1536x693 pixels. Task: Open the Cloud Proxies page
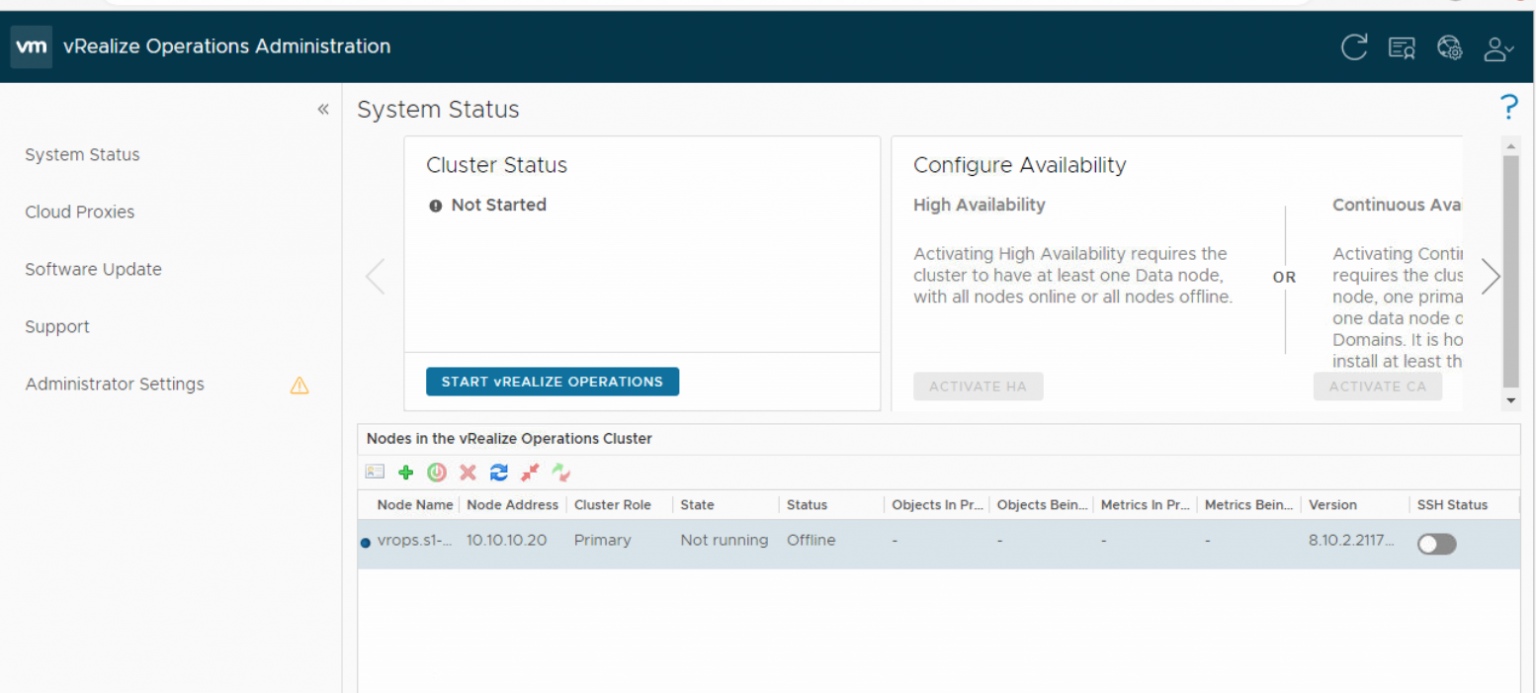79,212
